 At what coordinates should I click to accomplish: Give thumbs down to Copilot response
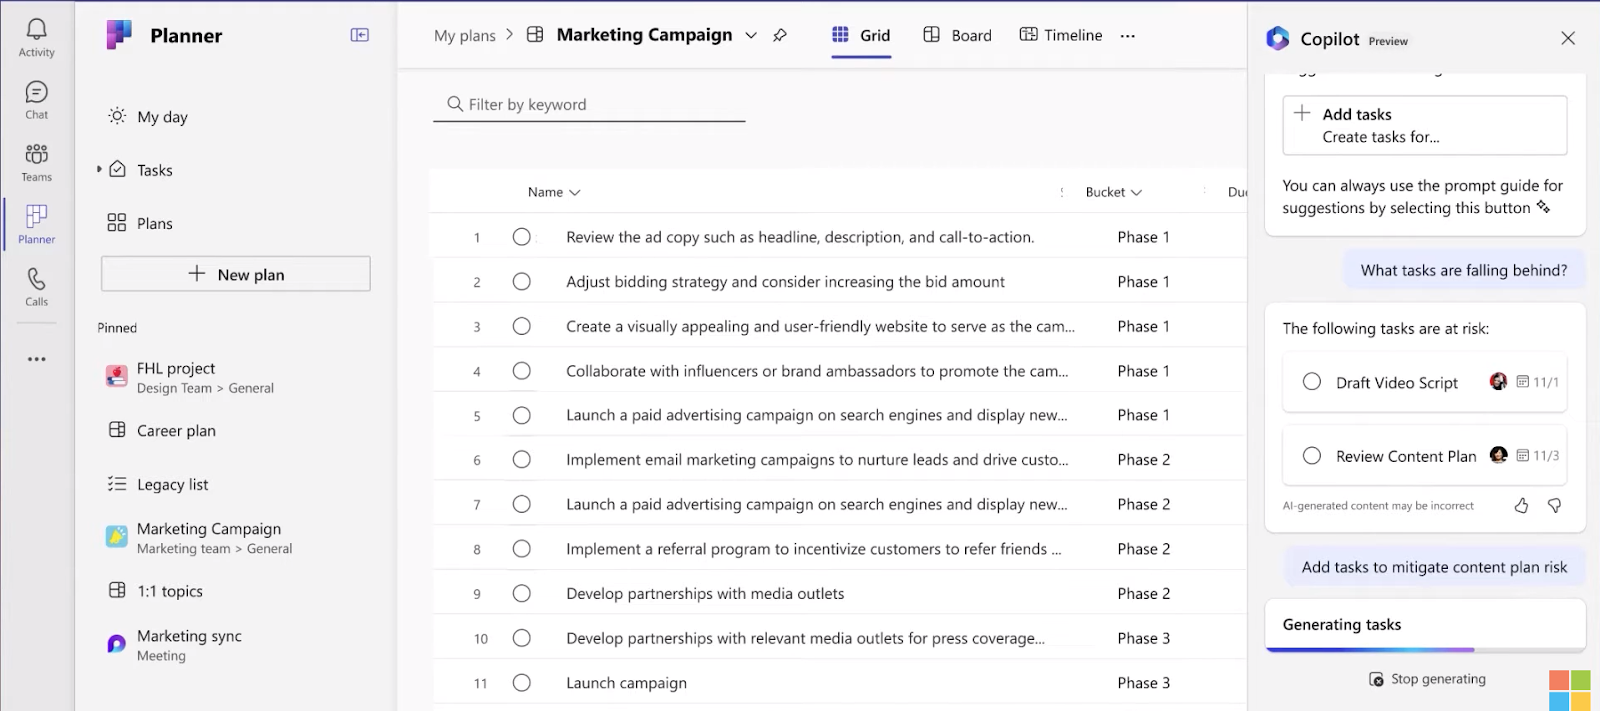pyautogui.click(x=1554, y=506)
